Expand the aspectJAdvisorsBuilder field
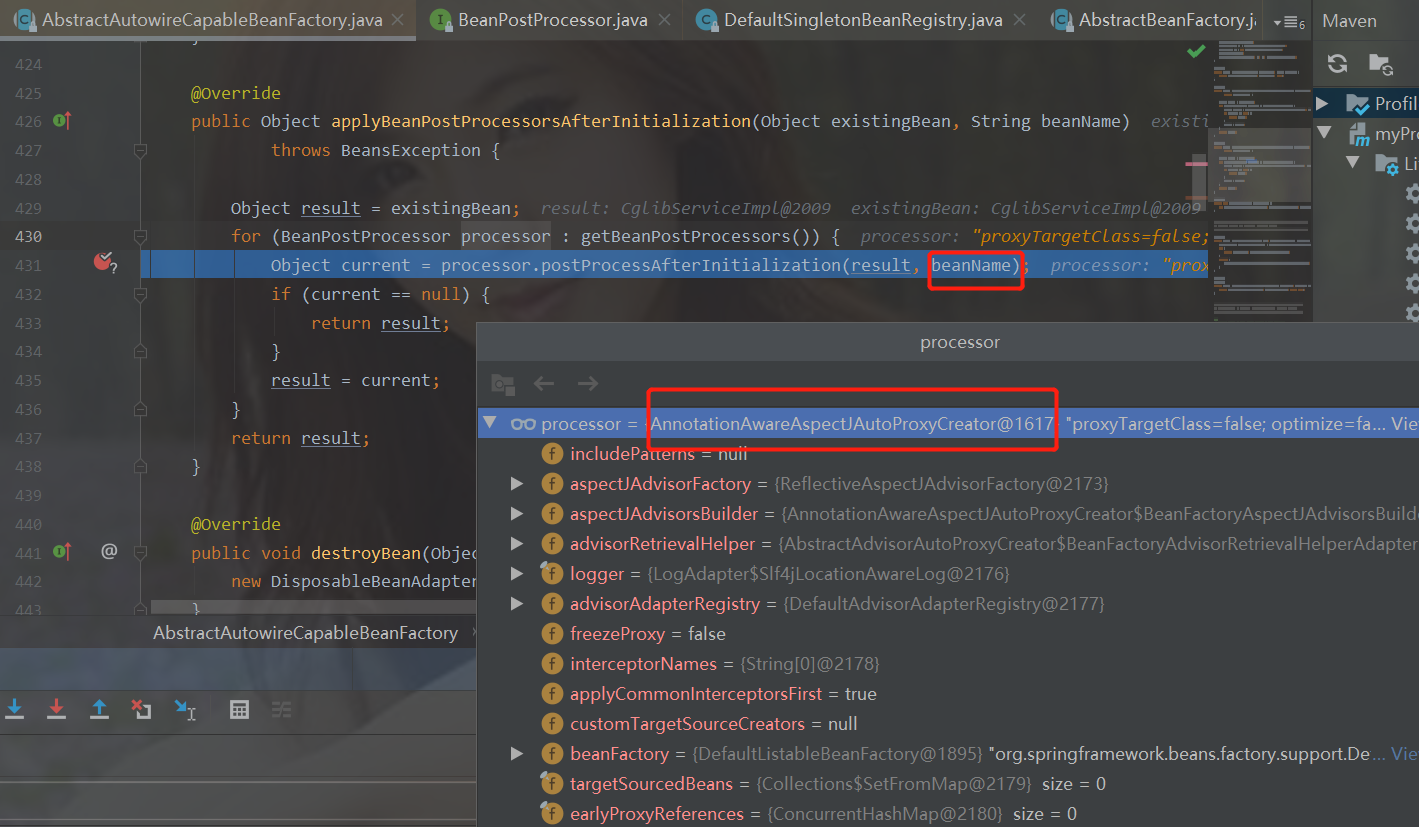This screenshot has width=1419, height=827. 517,514
